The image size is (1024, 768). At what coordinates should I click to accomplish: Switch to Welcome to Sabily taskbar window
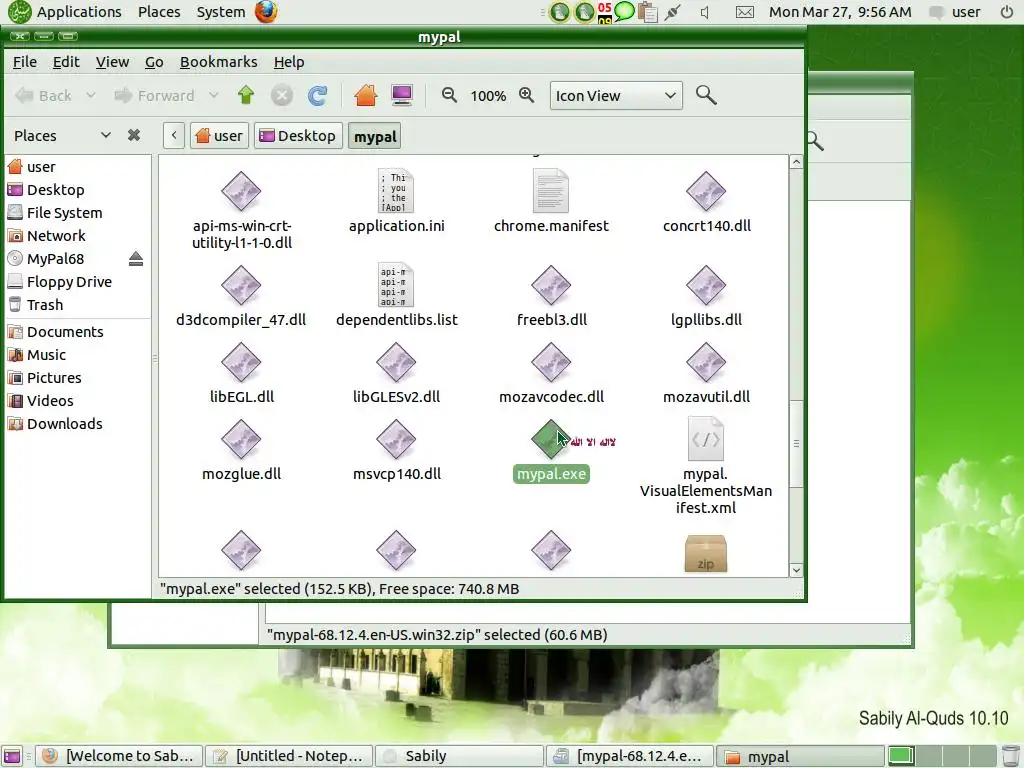119,756
